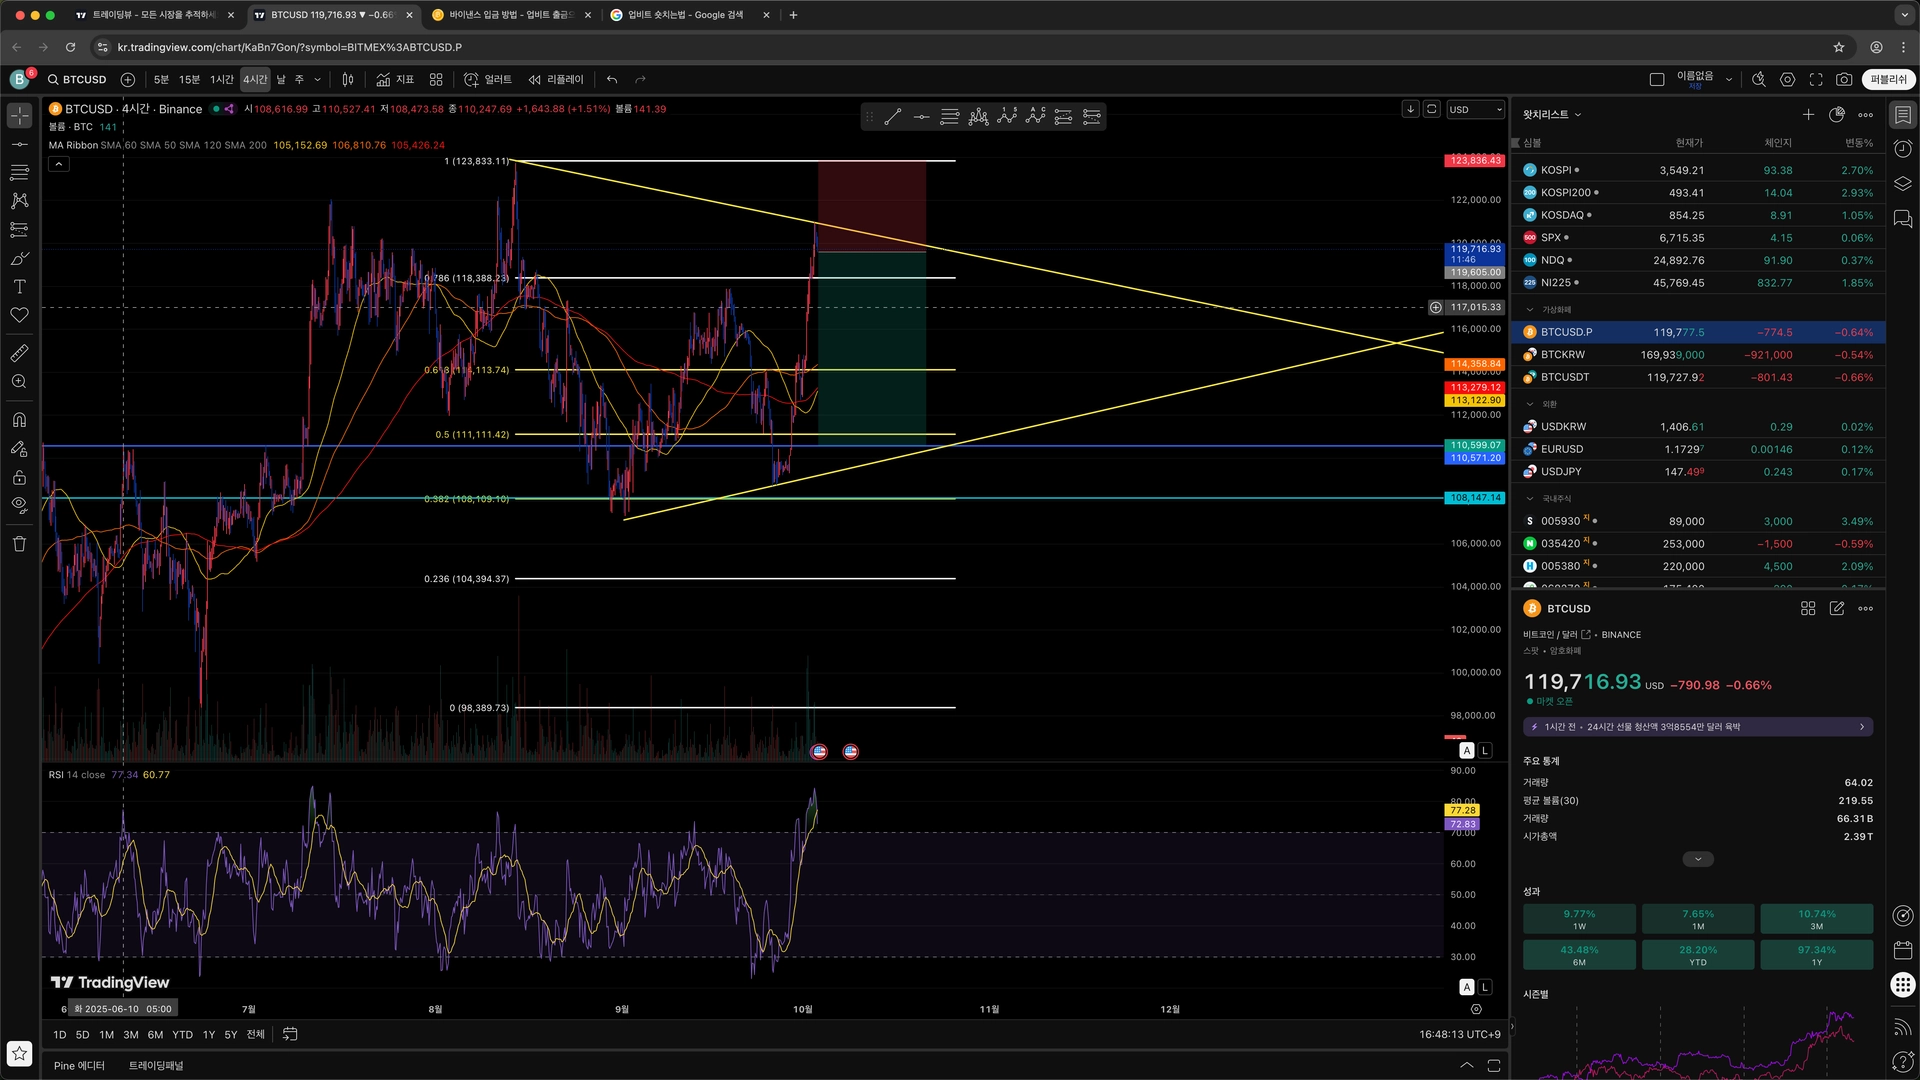Screen dimensions: 1920x1080
Task: Click the trash can remove-drawings icon
Action: [x=19, y=544]
